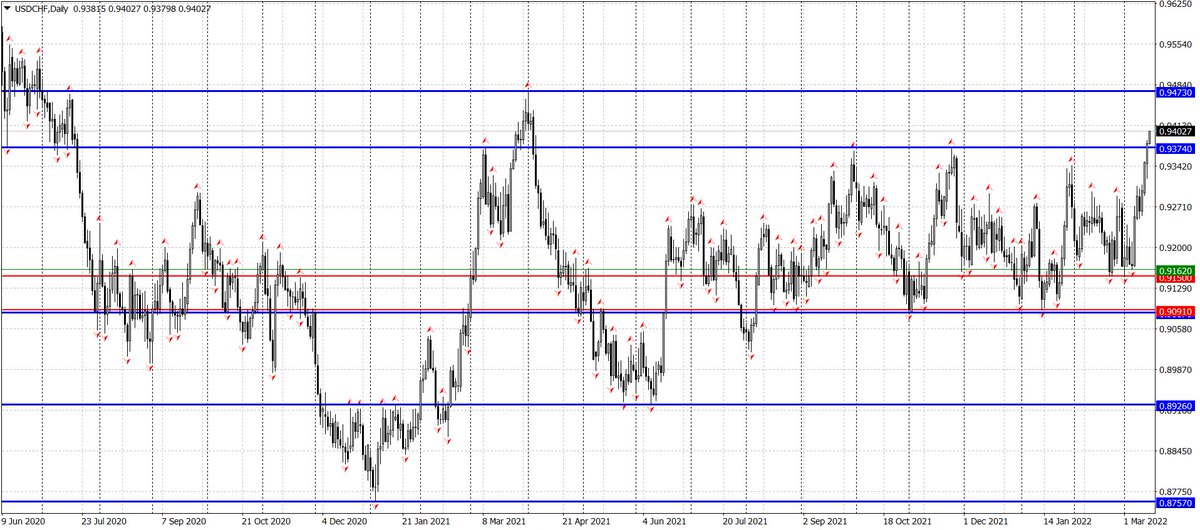Screen dimensions: 1200x530
Task: Select the blue horizontal line at 0.87570
Action: (x=577, y=502)
